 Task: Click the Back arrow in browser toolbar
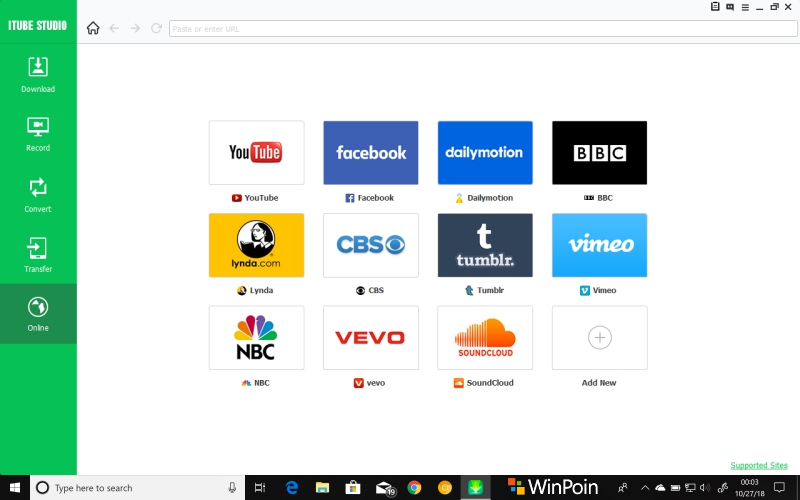coord(114,28)
